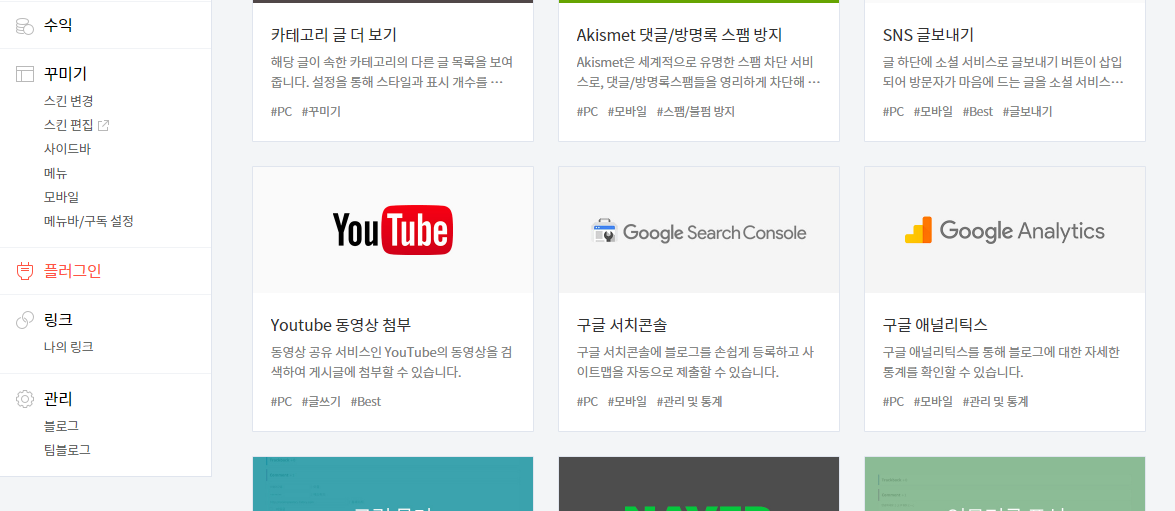Click #모바일 tag on 구글 애널리틱스 card

933,402
